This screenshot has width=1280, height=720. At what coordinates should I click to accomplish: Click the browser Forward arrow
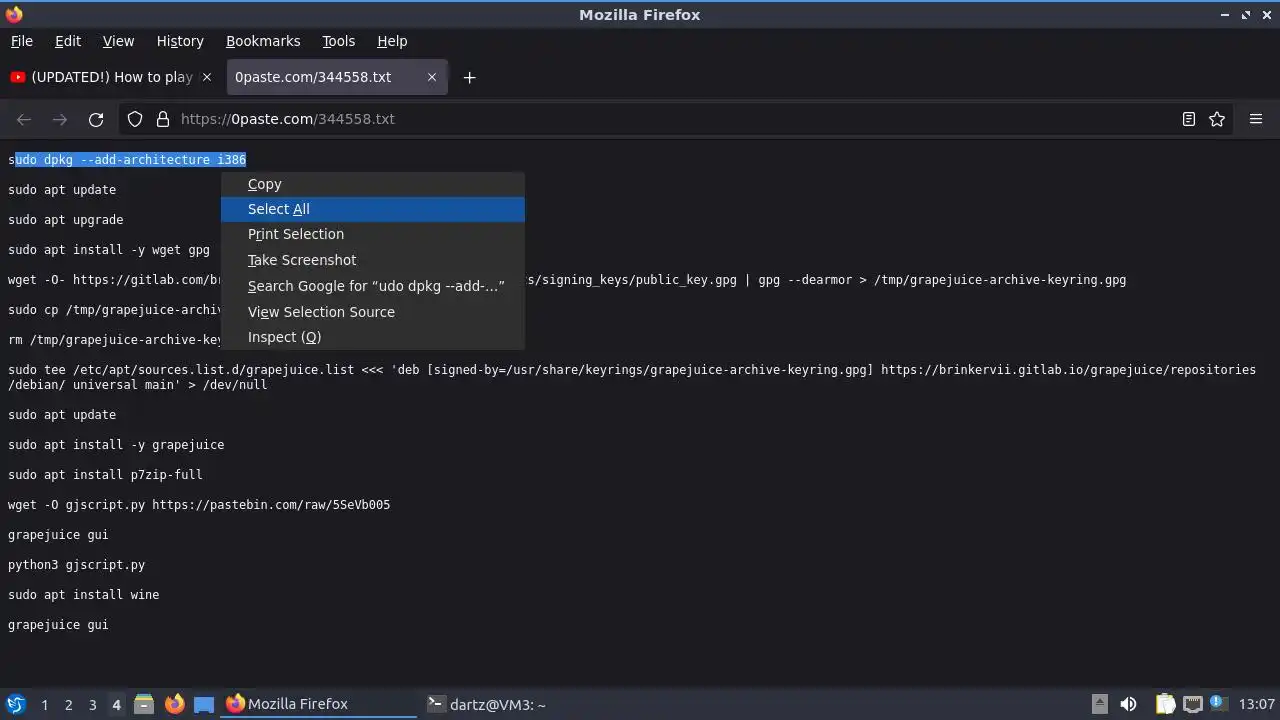click(60, 119)
